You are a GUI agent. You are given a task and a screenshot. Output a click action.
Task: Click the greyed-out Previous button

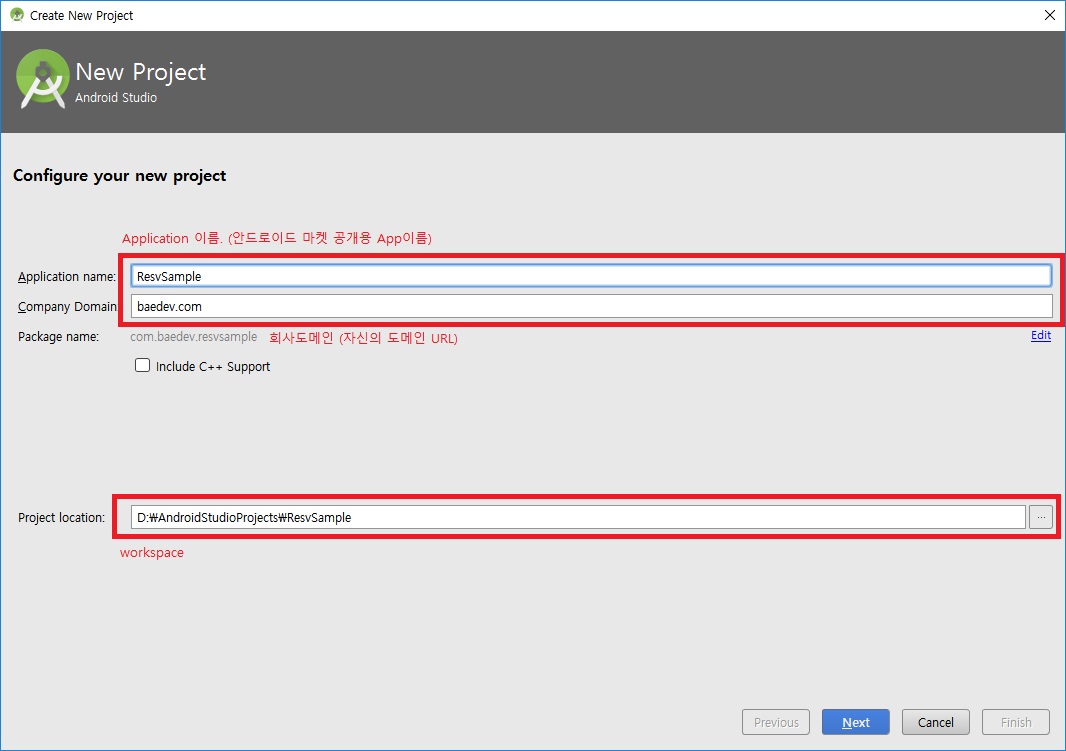776,722
